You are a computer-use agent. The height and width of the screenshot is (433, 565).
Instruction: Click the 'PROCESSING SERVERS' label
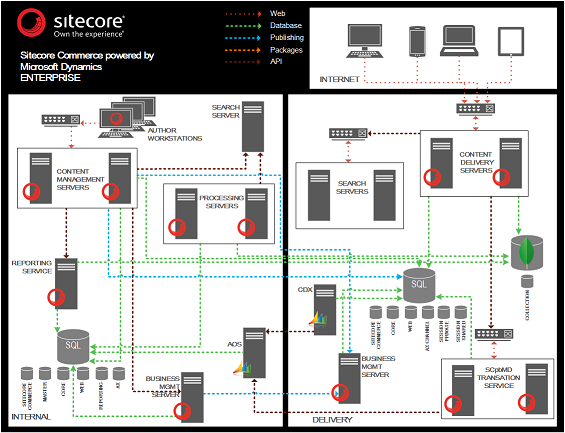(x=221, y=202)
